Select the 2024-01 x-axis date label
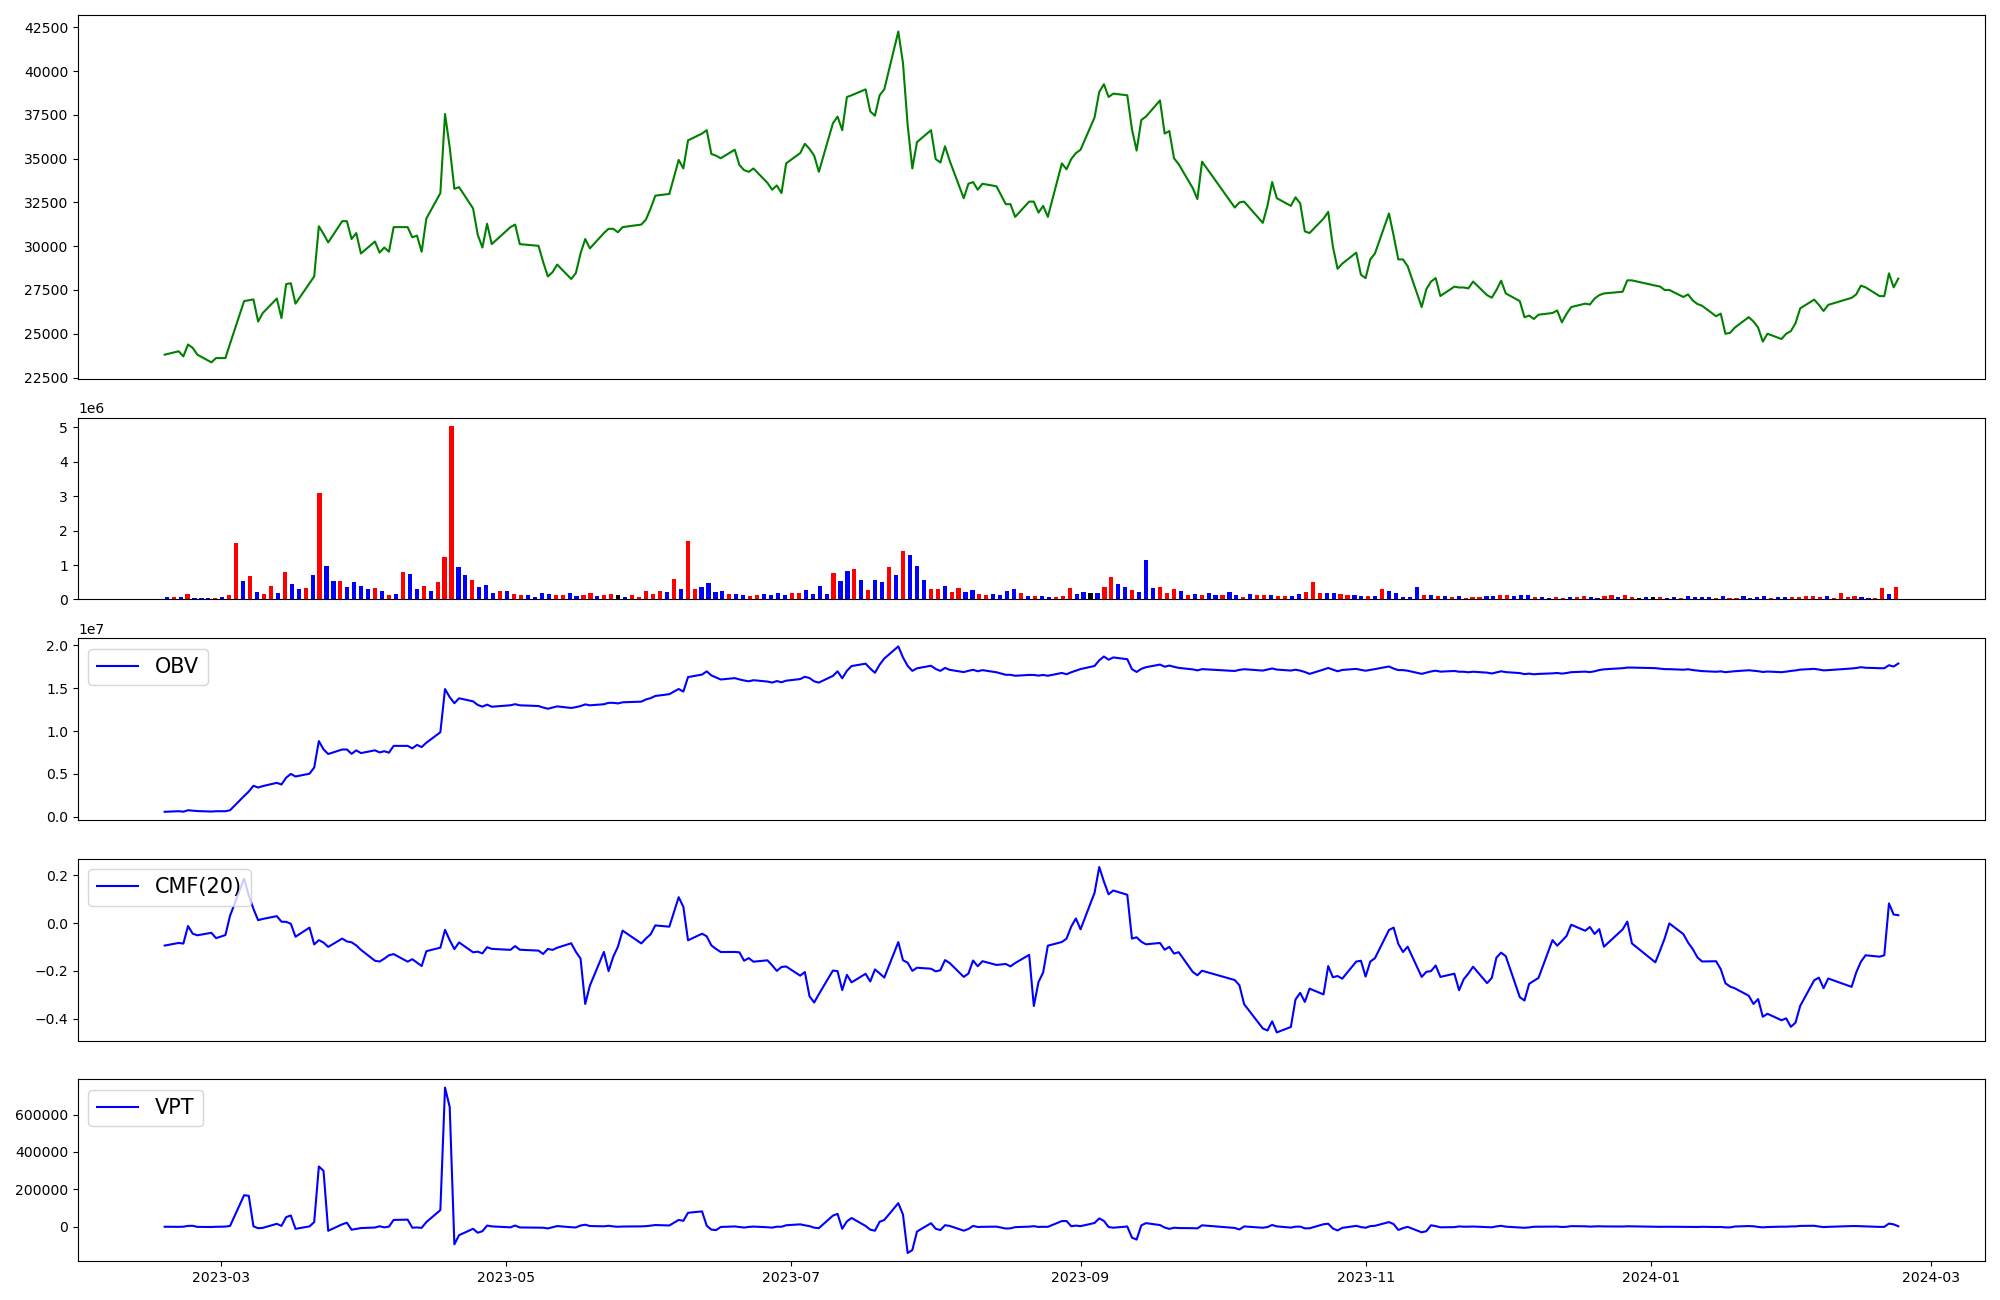The image size is (2000, 1300). 1651,1277
